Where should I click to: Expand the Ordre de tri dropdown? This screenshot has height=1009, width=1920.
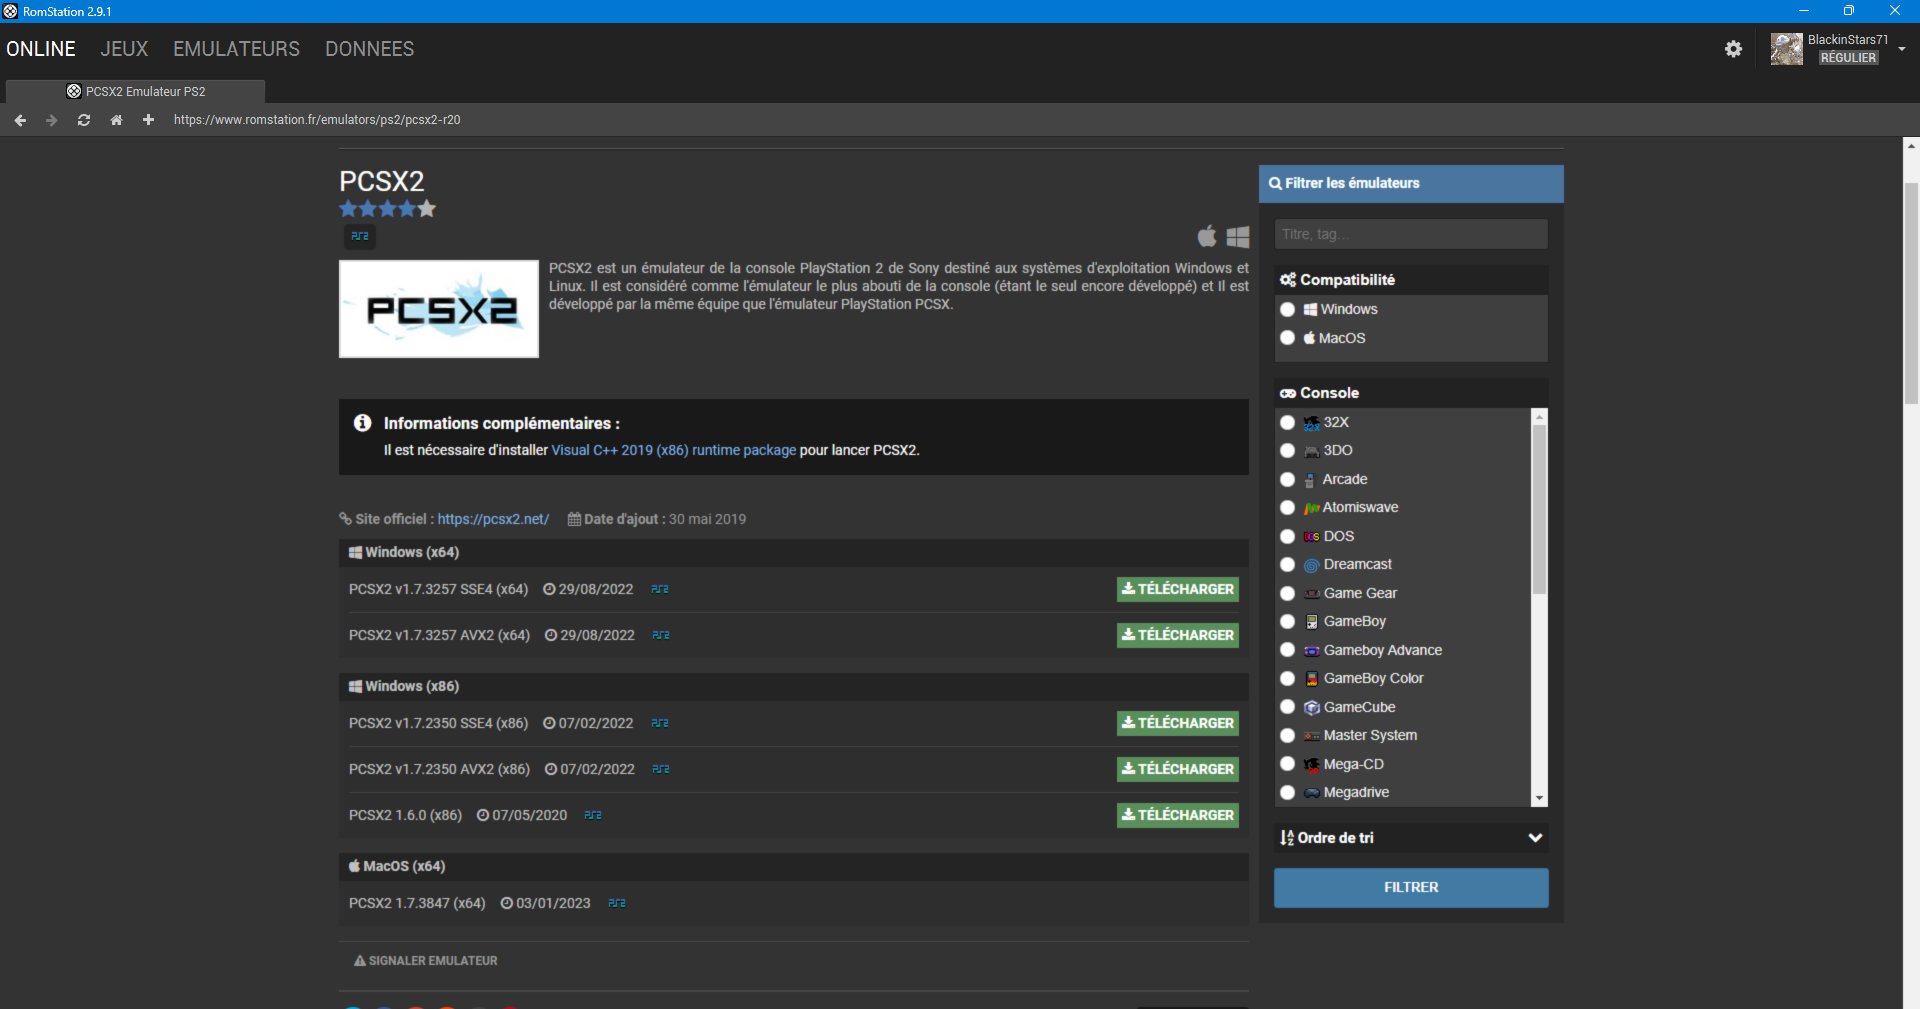coord(1411,838)
